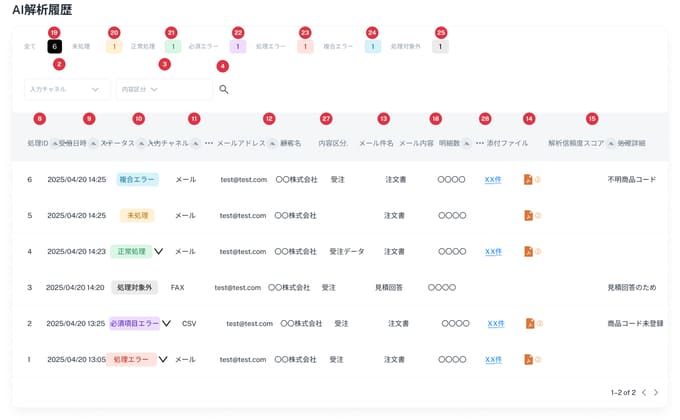Click the ellipsis after 明細数 header
Image resolution: width=680 pixels, height=420 pixels.
479,144
